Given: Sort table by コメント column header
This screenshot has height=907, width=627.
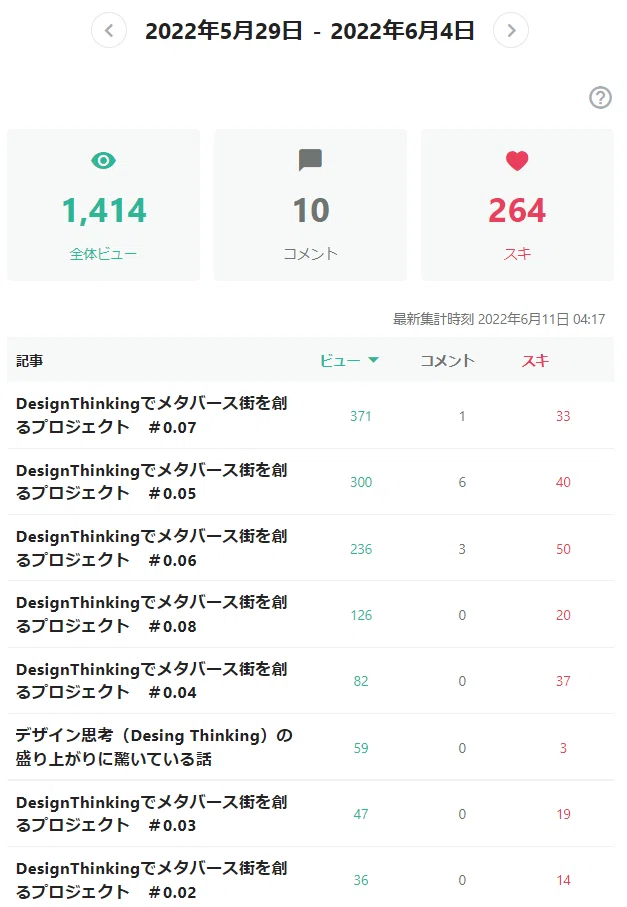Looking at the screenshot, I should click(447, 360).
